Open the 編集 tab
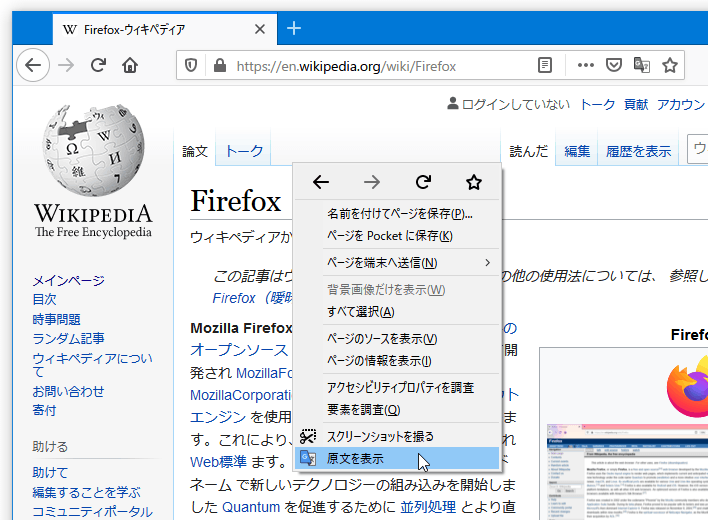Screen dimensions: 708x520 coord(577,151)
